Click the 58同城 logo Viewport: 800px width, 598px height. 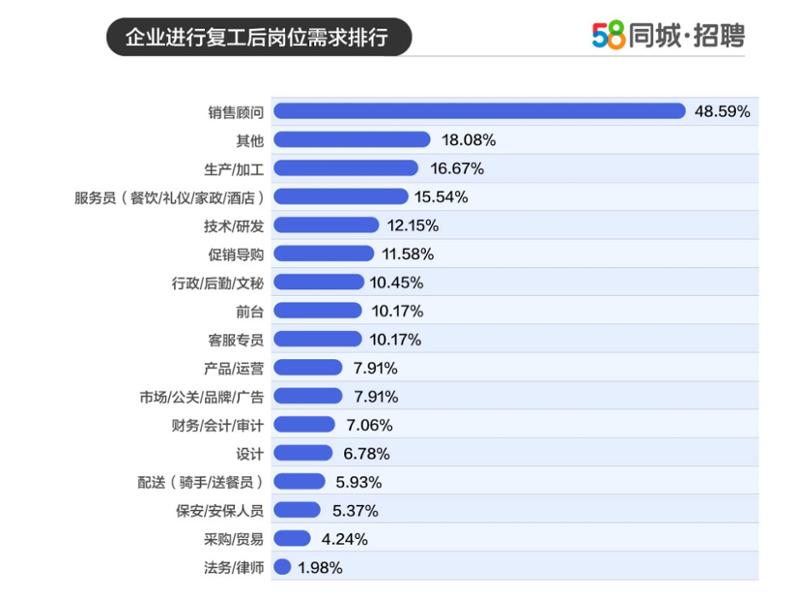pyautogui.click(x=638, y=36)
